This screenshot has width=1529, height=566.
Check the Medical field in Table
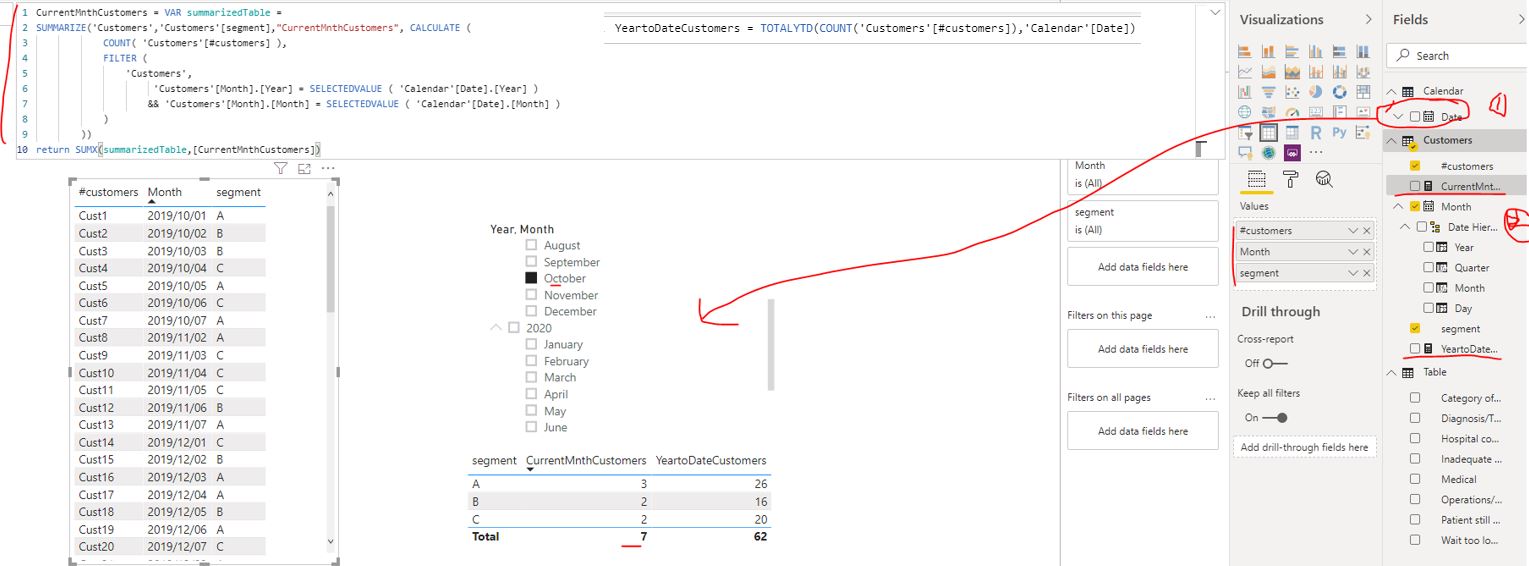tap(1415, 479)
